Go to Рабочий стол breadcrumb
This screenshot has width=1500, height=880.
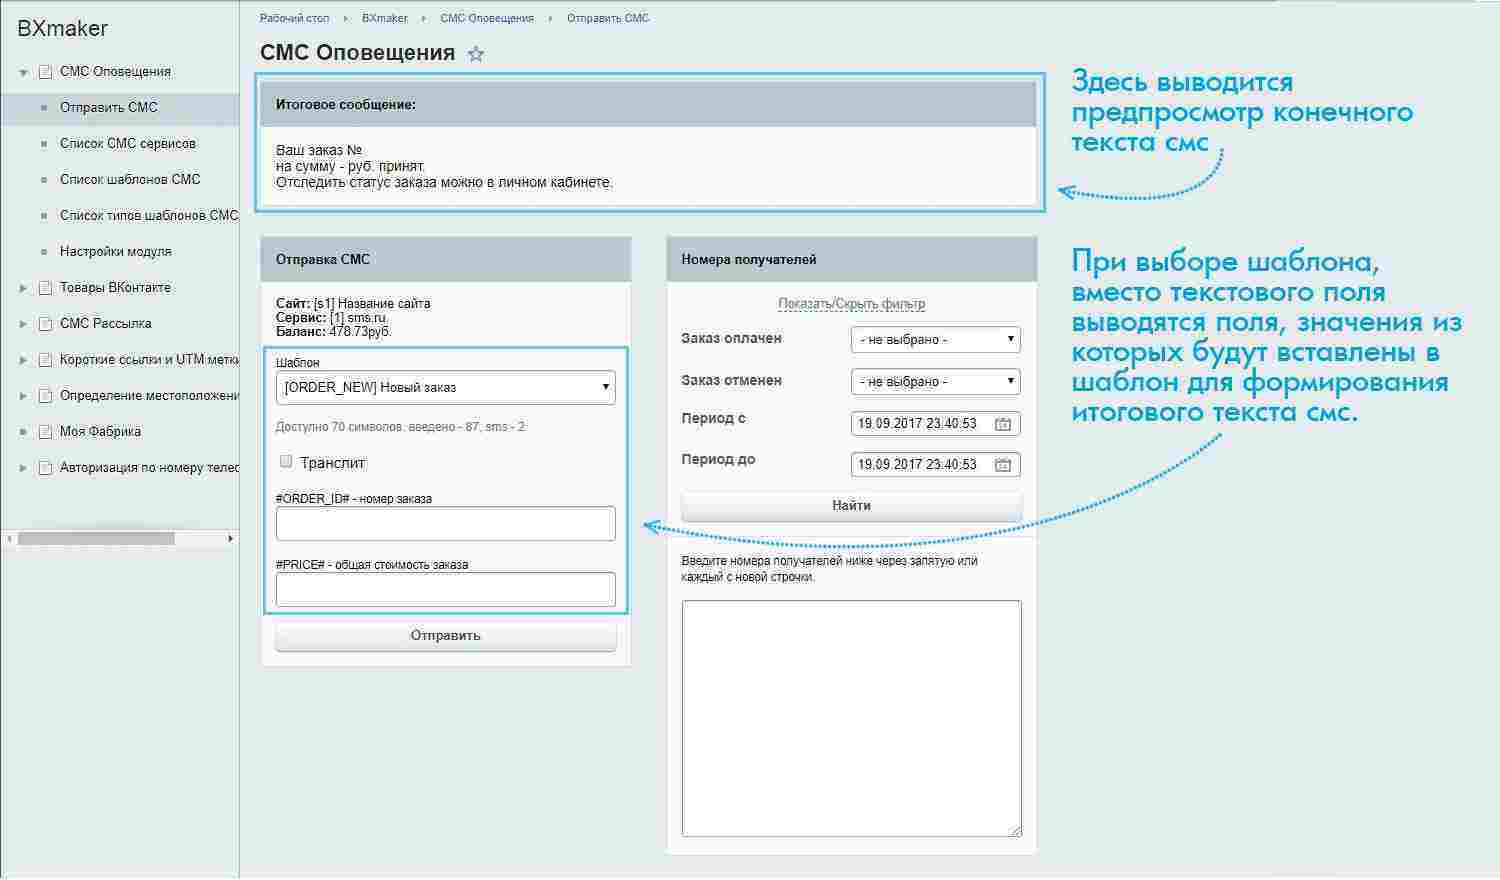coord(295,18)
